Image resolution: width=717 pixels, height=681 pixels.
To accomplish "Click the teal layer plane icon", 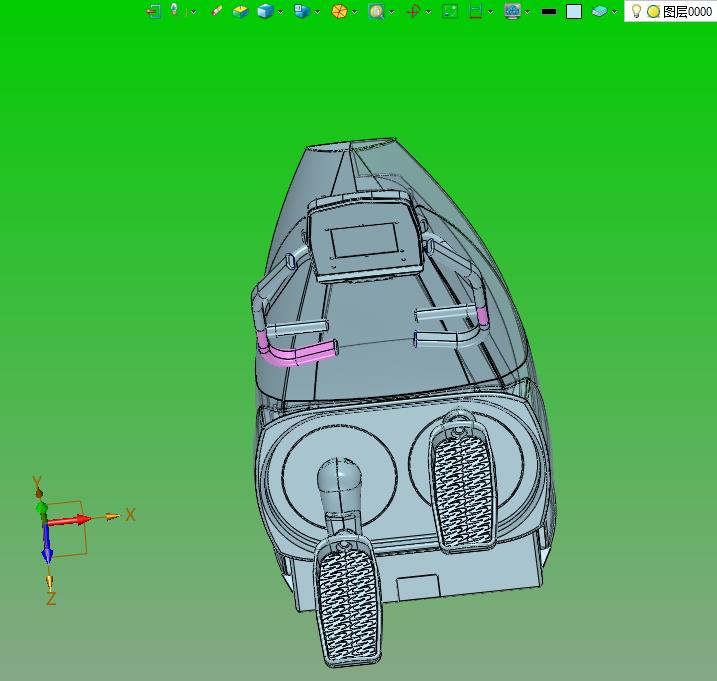I will tap(599, 11).
